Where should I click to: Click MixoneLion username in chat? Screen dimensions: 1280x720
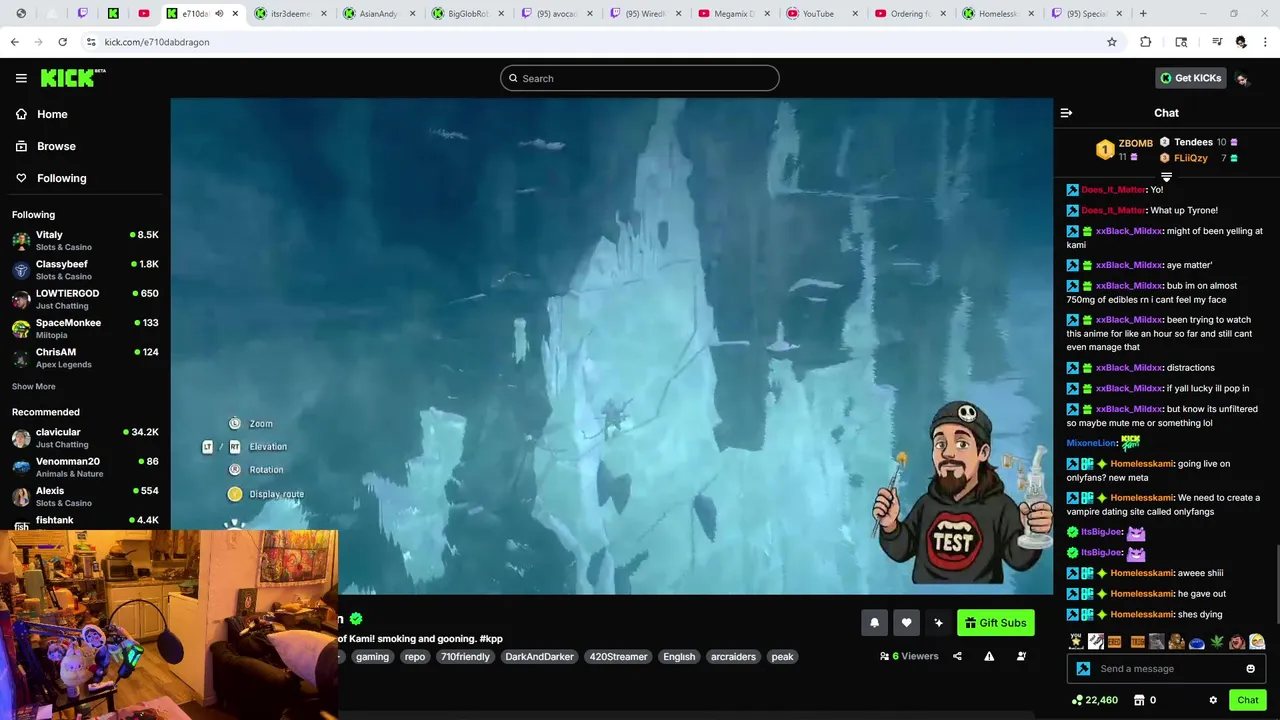(1091, 443)
